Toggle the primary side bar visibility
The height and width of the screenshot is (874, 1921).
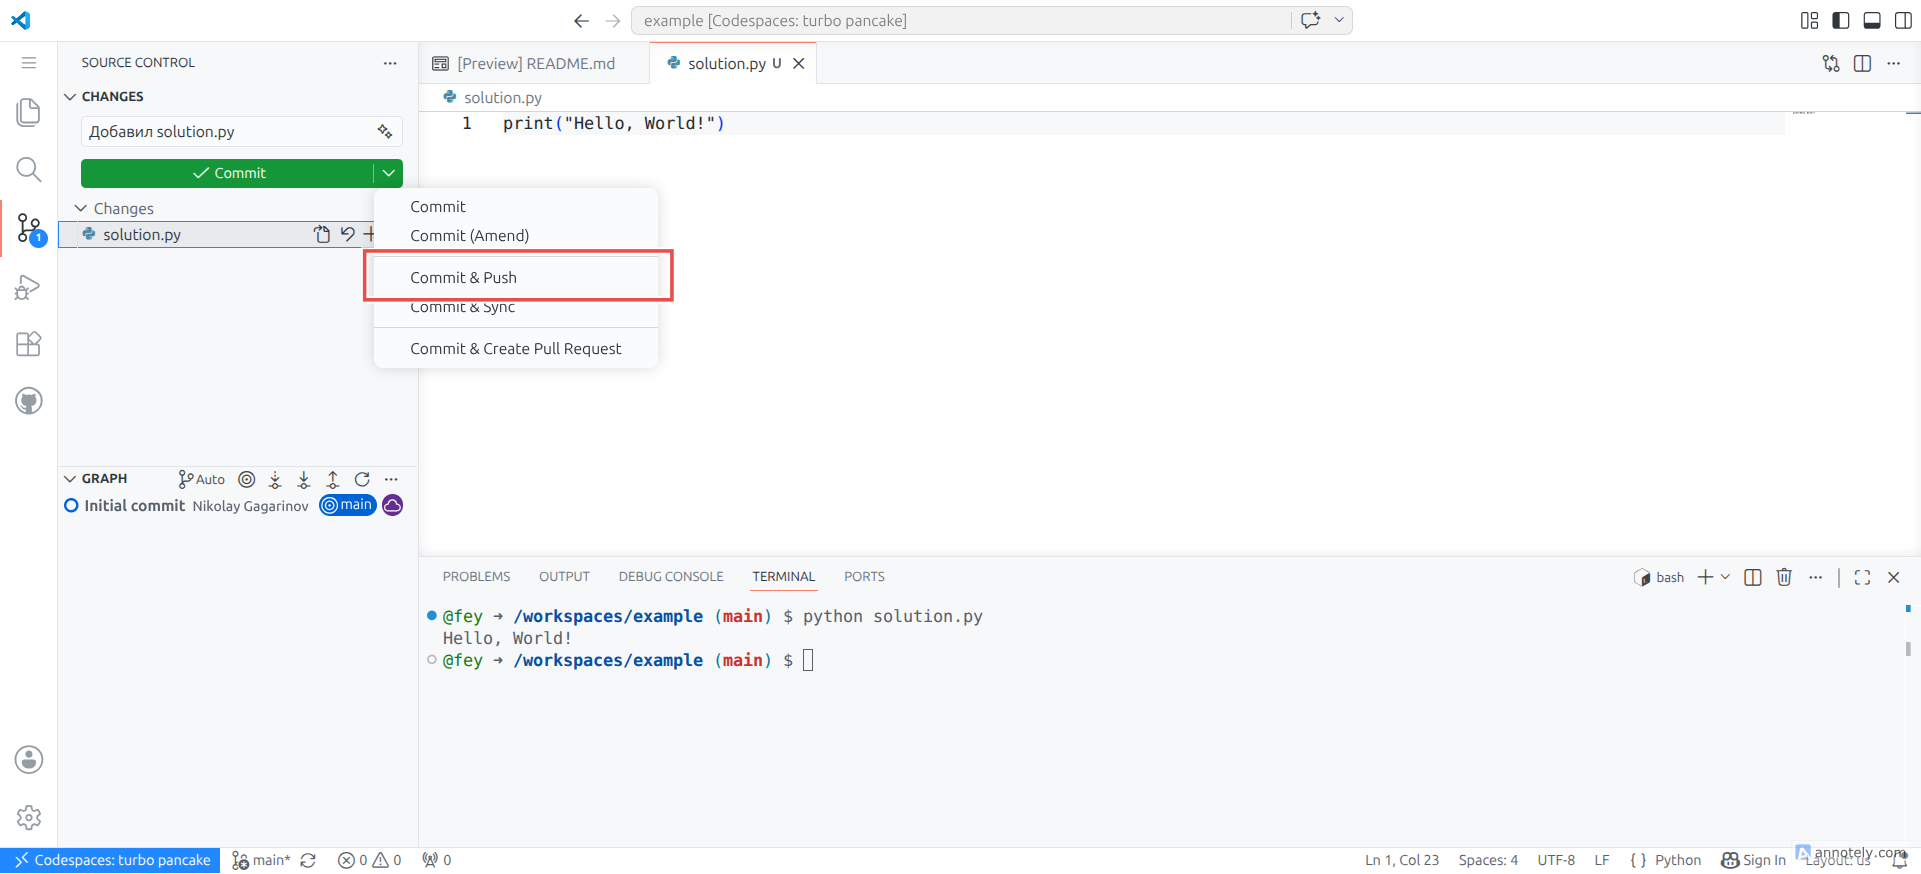pyautogui.click(x=1841, y=20)
